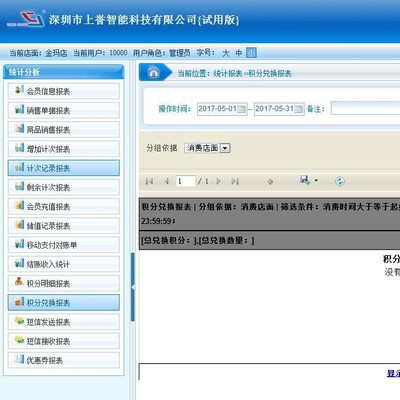Click the 用户角色: 管理员 text
The width and height of the screenshot is (400, 400).
pos(162,53)
